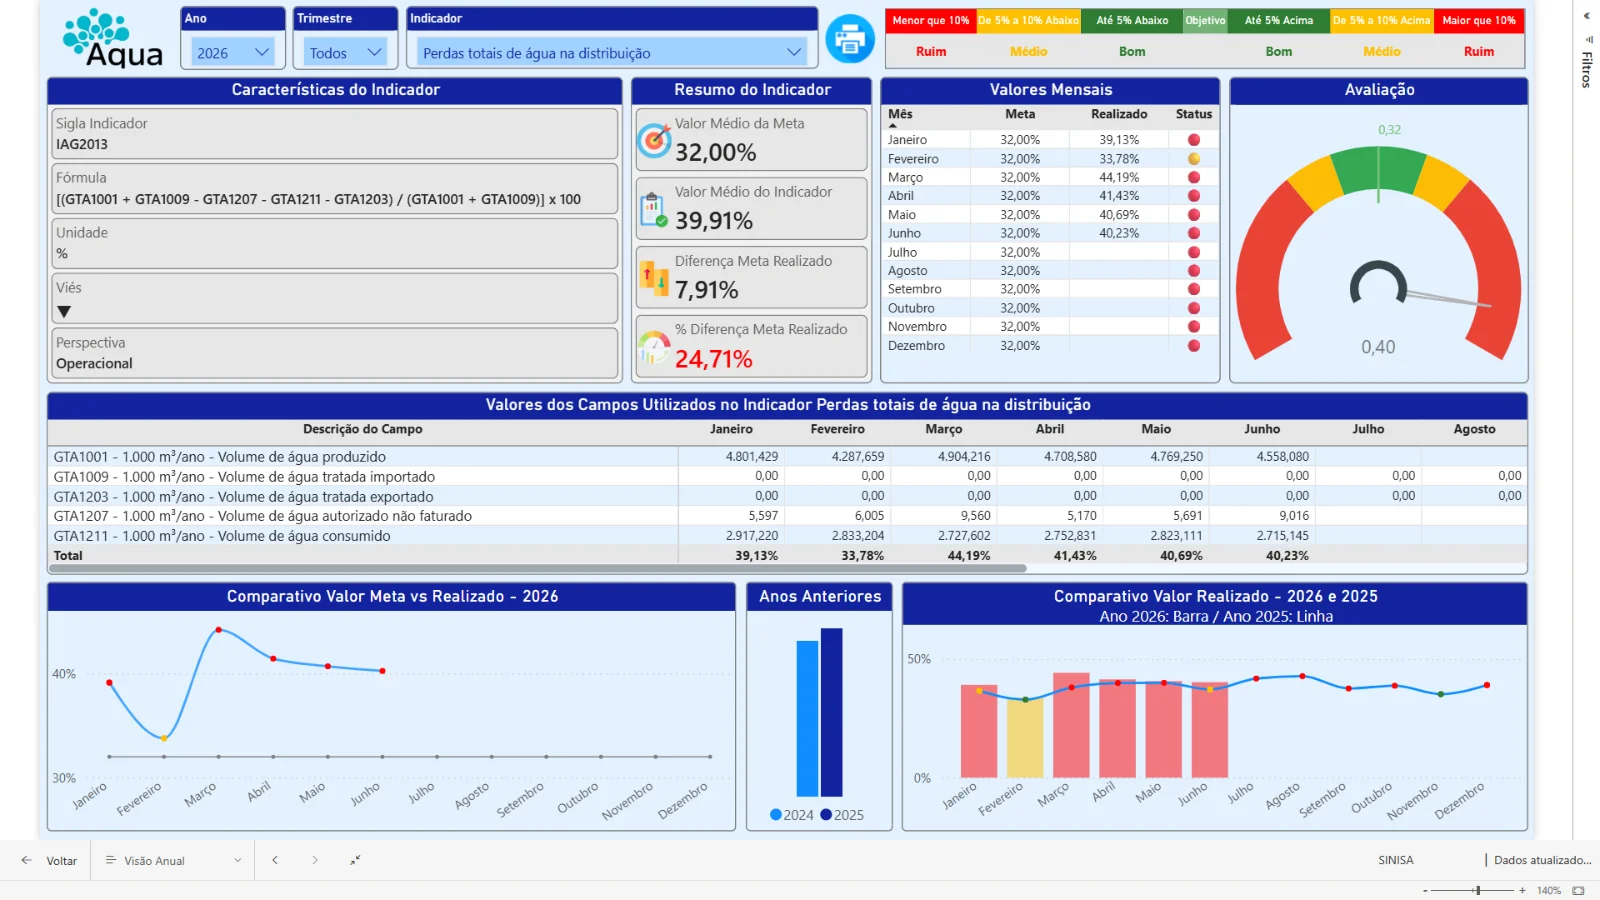Click the Filtros label on the side pane
The height and width of the screenshot is (900, 1600).
[1586, 70]
